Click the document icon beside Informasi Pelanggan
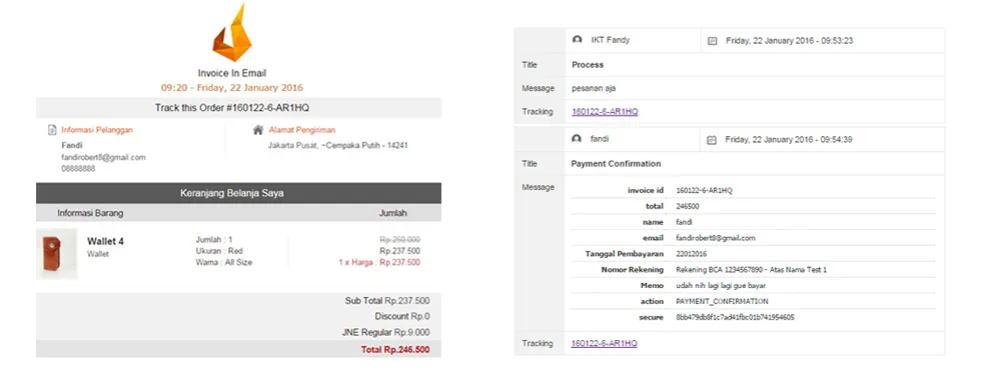The image size is (995, 373). tap(52, 130)
